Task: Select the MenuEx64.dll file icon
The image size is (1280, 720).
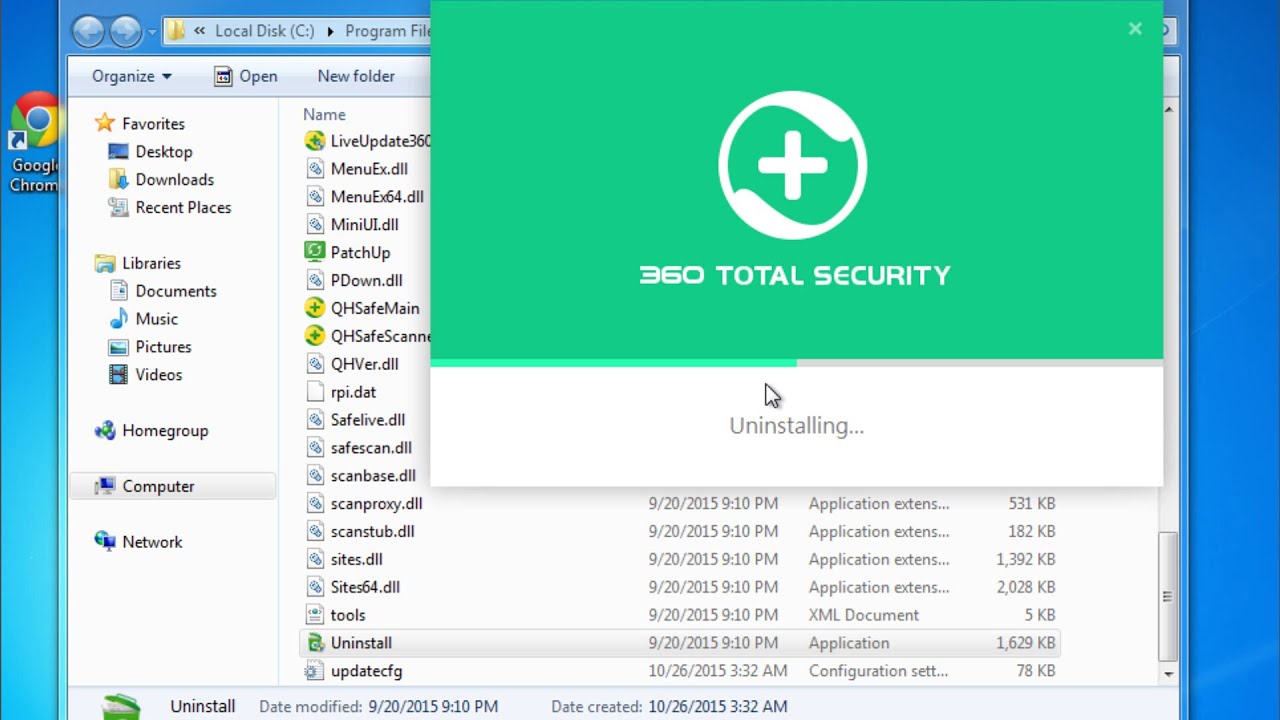Action: tap(315, 197)
